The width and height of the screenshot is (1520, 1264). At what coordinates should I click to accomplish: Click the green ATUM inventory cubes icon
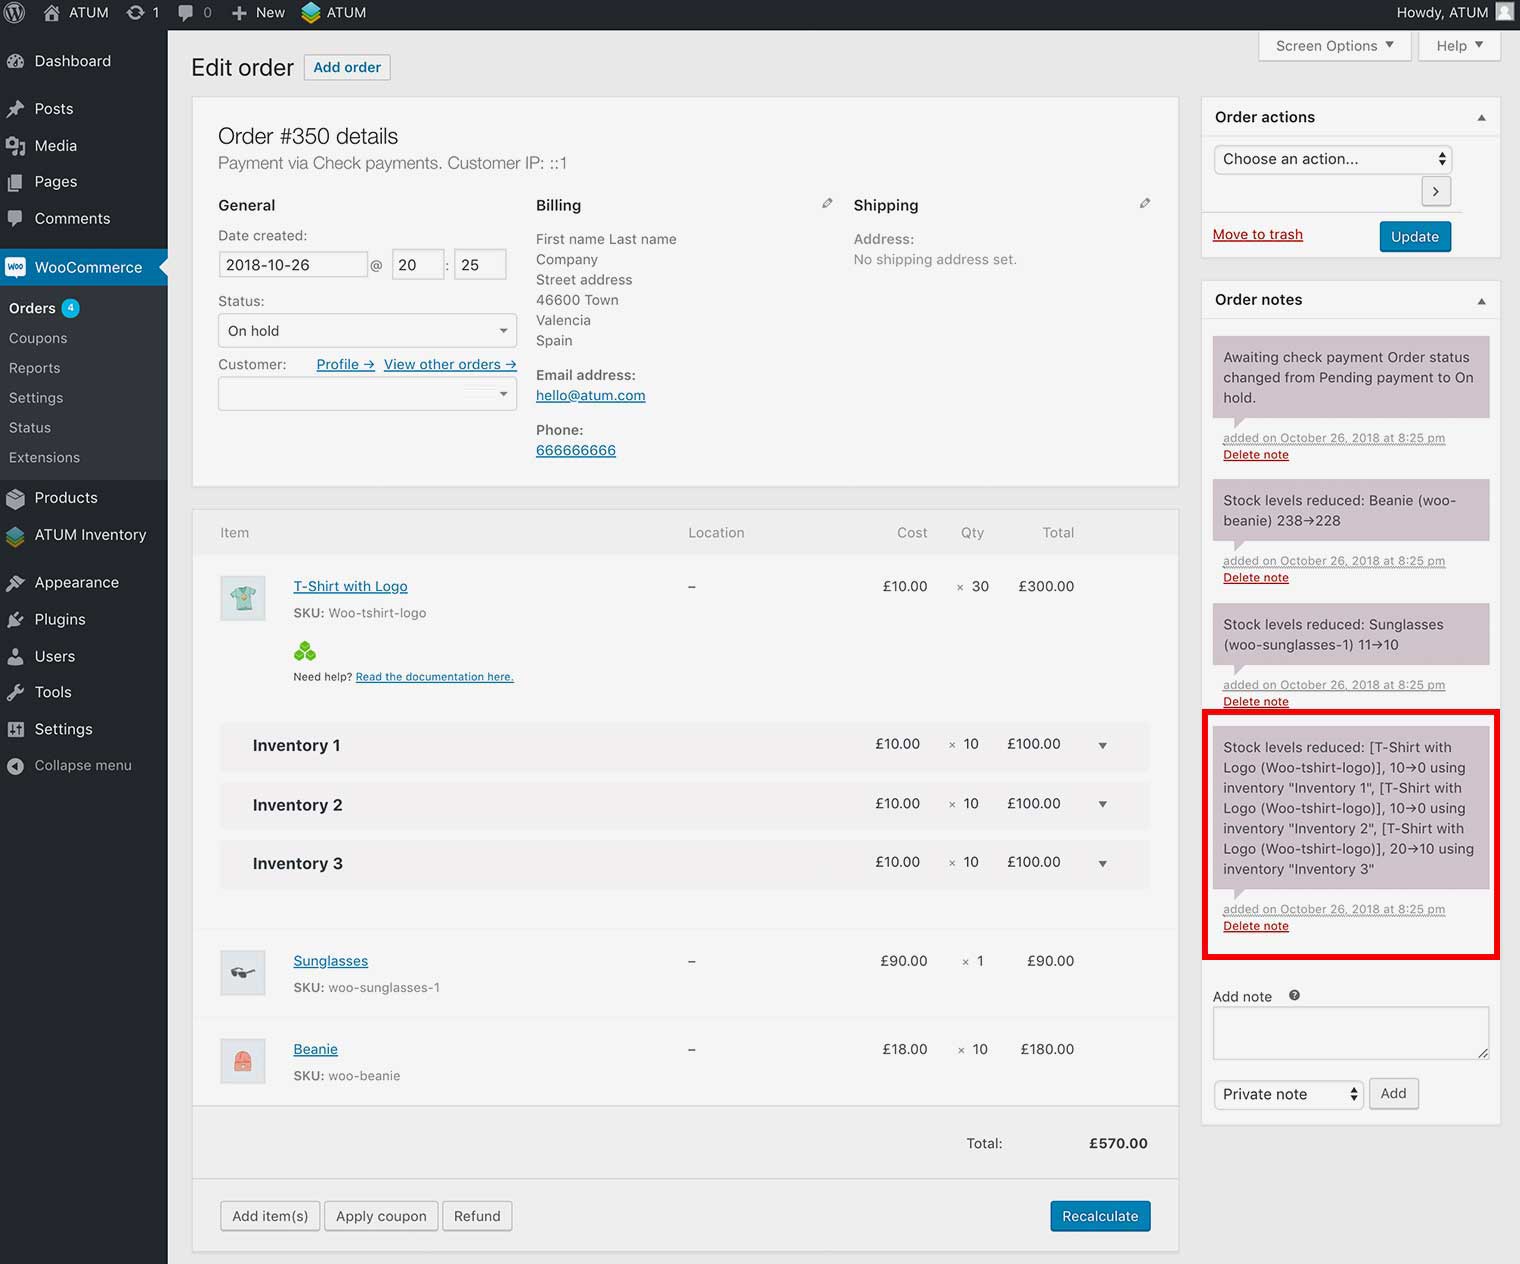point(305,652)
